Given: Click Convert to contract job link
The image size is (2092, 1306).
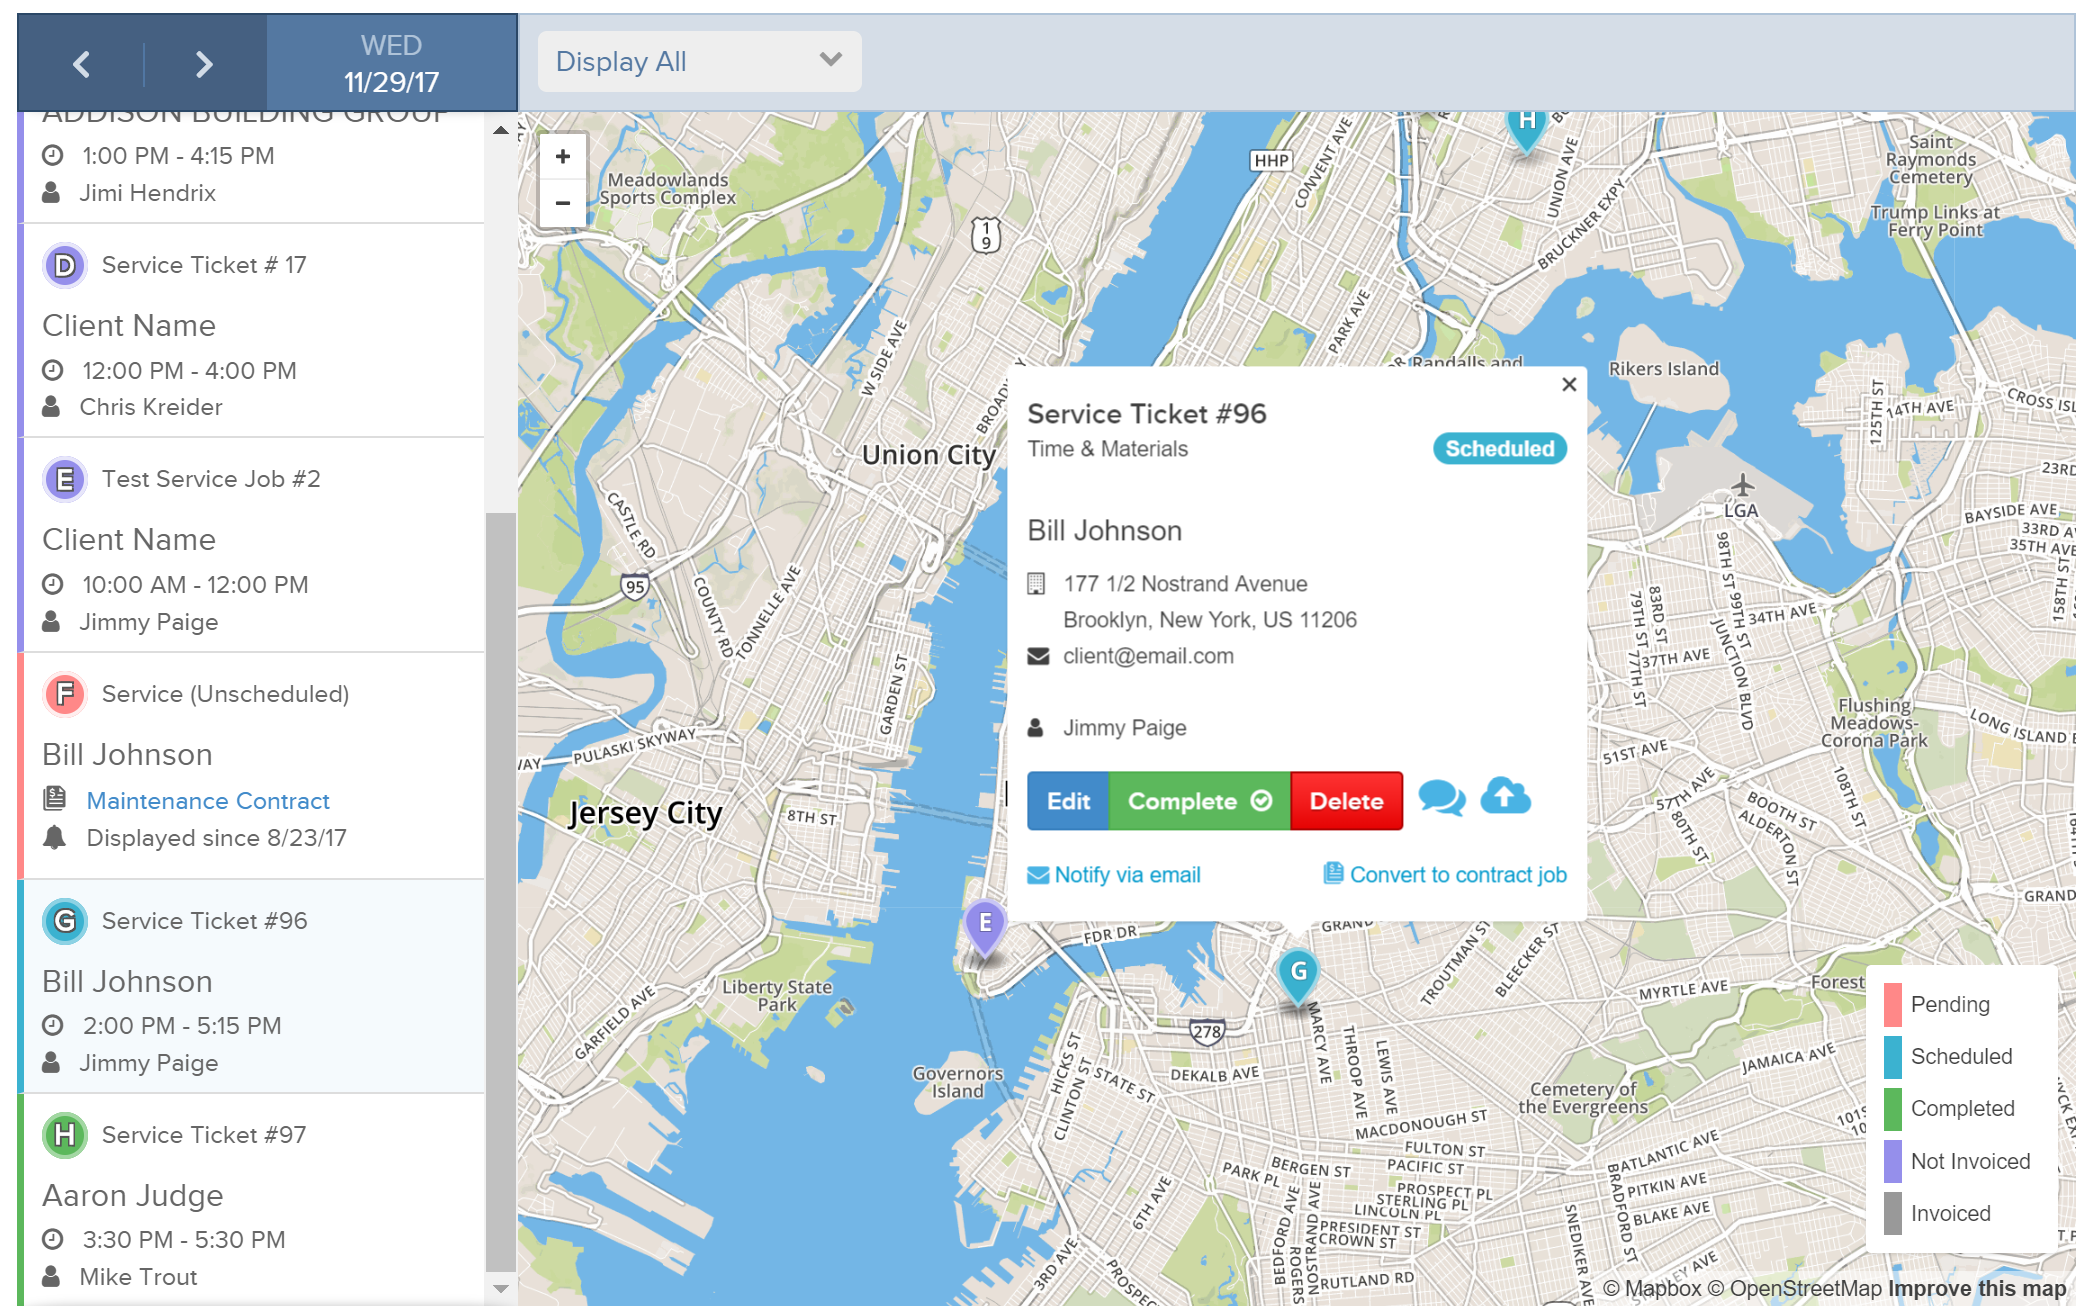Looking at the screenshot, I should tap(1445, 875).
